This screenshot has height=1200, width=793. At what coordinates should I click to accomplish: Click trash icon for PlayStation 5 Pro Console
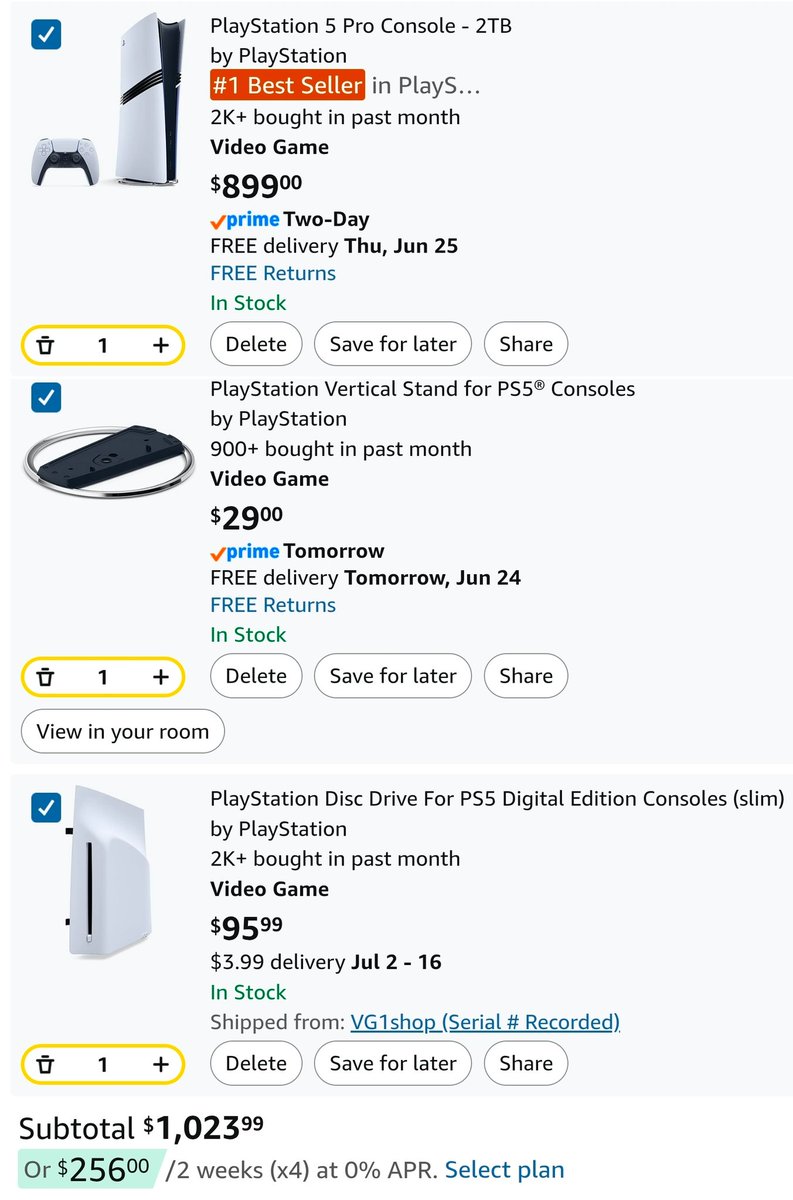pos(45,345)
